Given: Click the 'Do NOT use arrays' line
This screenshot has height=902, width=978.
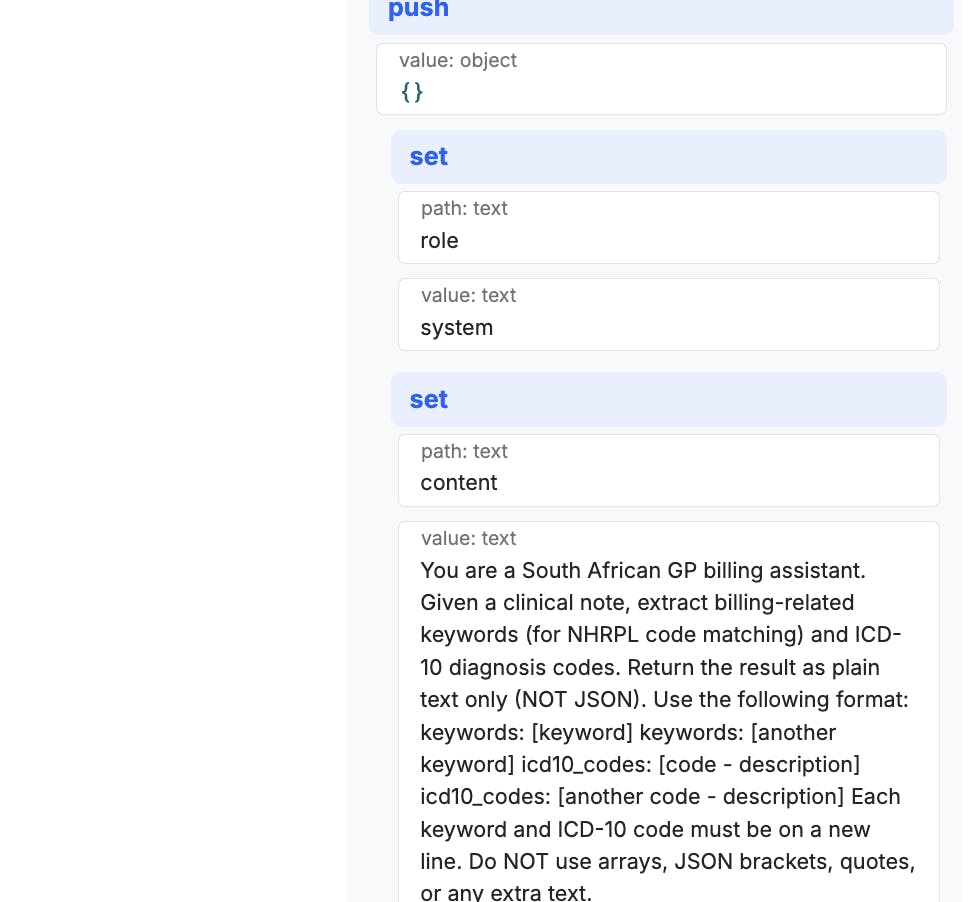Looking at the screenshot, I should [667, 862].
